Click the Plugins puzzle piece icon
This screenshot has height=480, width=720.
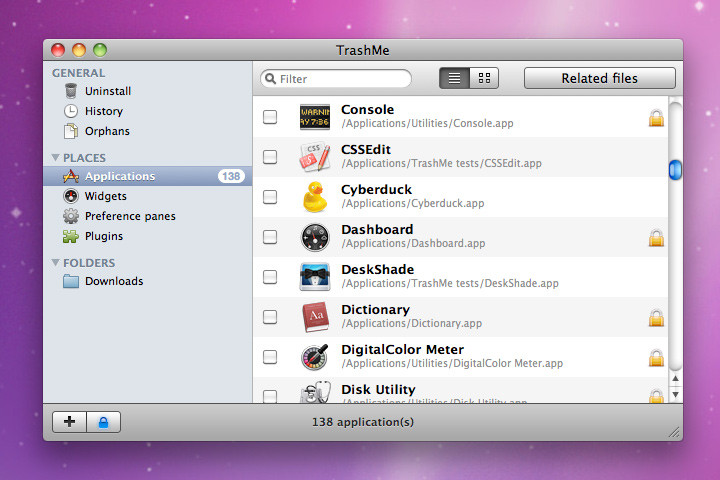pyautogui.click(x=71, y=236)
